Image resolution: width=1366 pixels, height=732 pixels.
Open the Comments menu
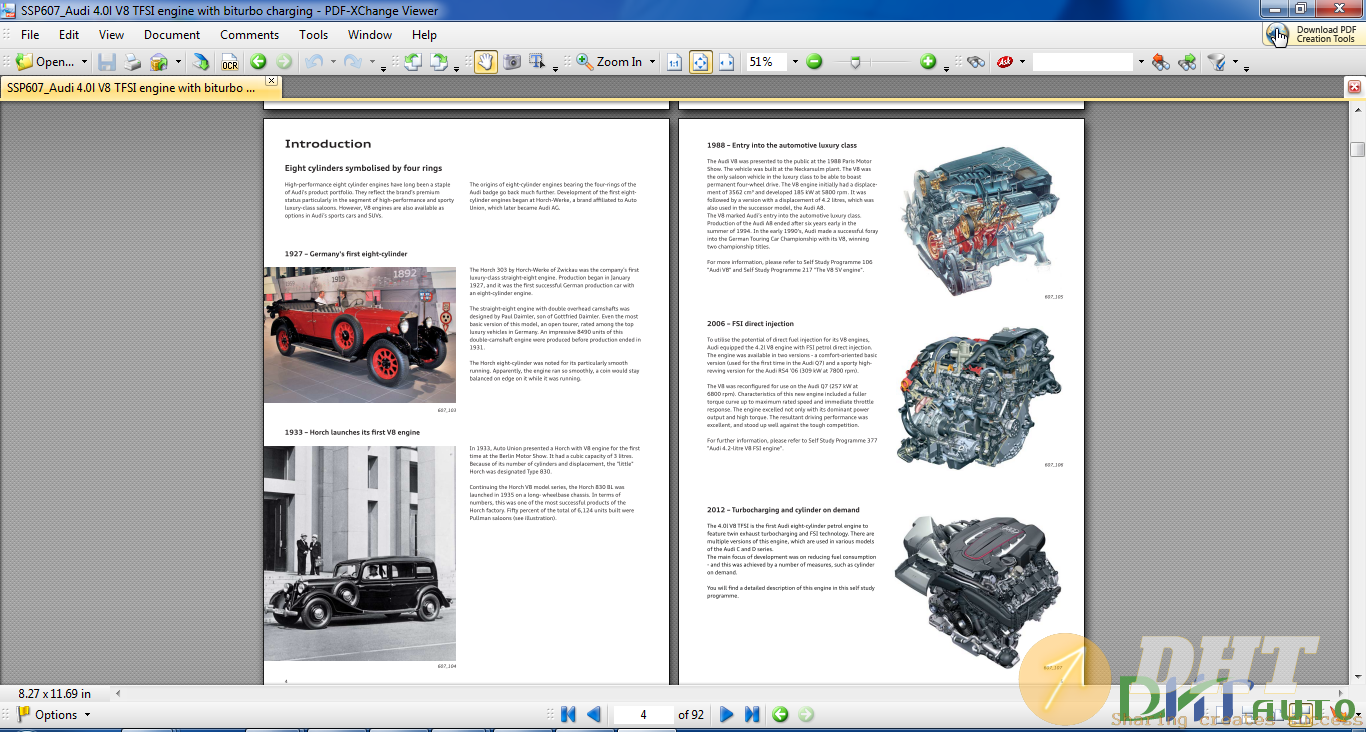coord(249,35)
